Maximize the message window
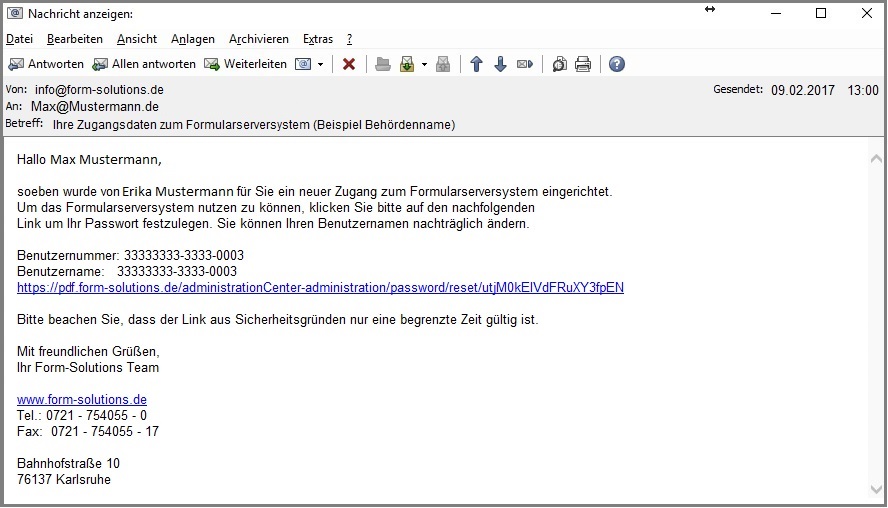Image resolution: width=888 pixels, height=508 pixels. [x=821, y=13]
